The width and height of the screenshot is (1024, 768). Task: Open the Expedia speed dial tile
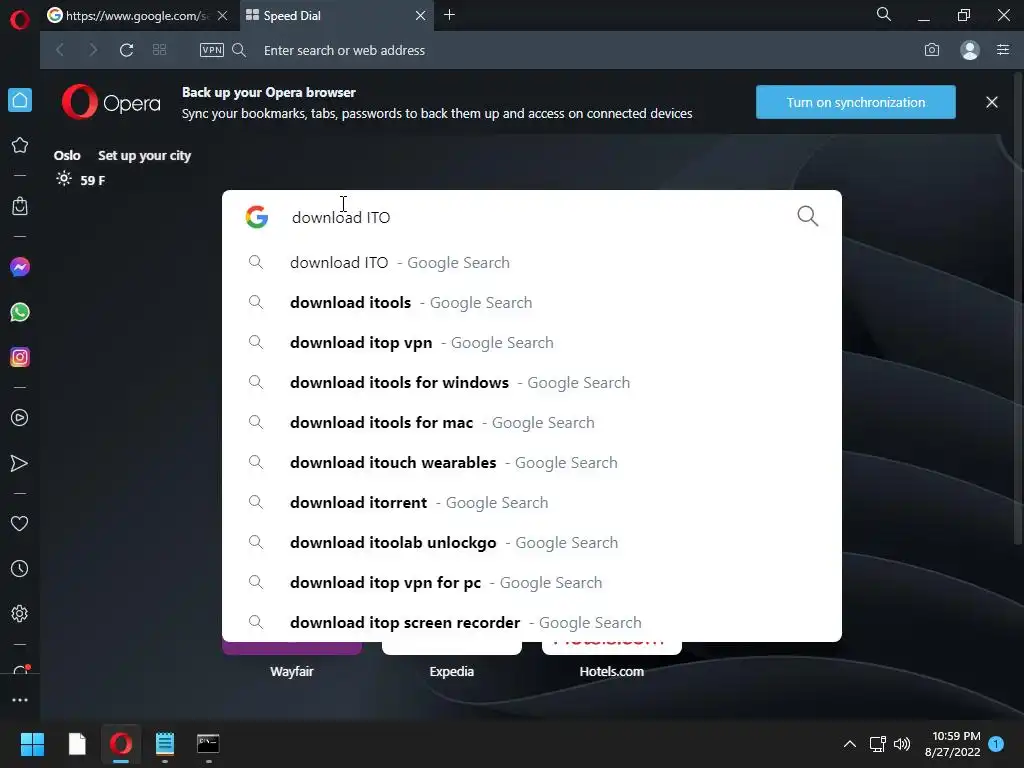[451, 660]
